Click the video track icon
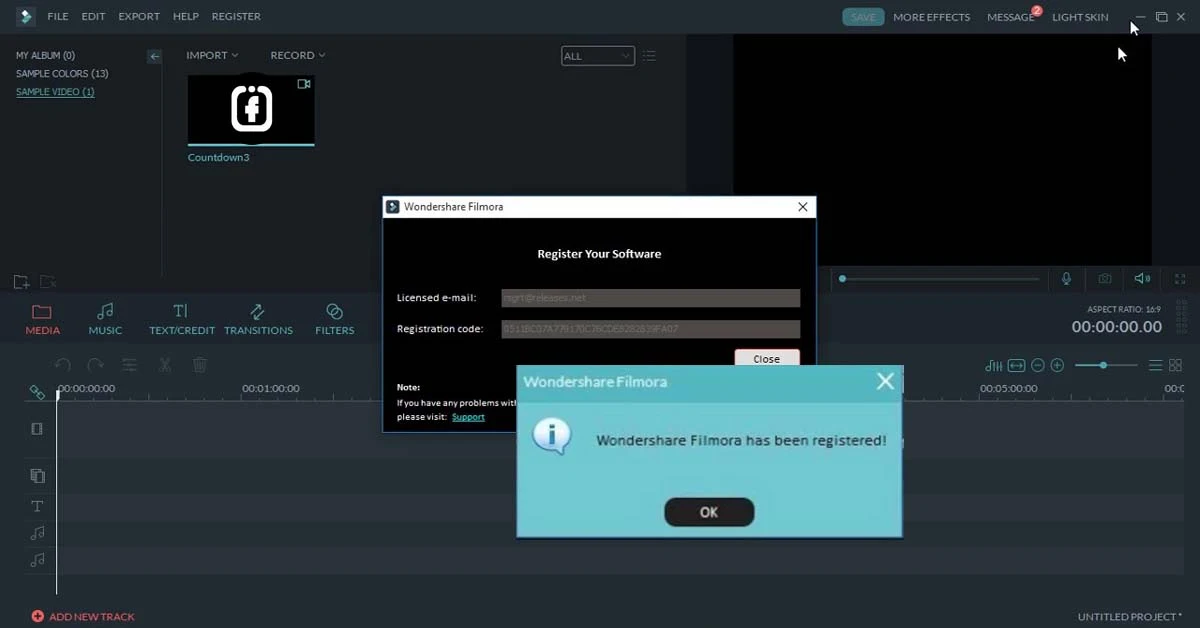Image resolution: width=1200 pixels, height=628 pixels. click(37, 429)
